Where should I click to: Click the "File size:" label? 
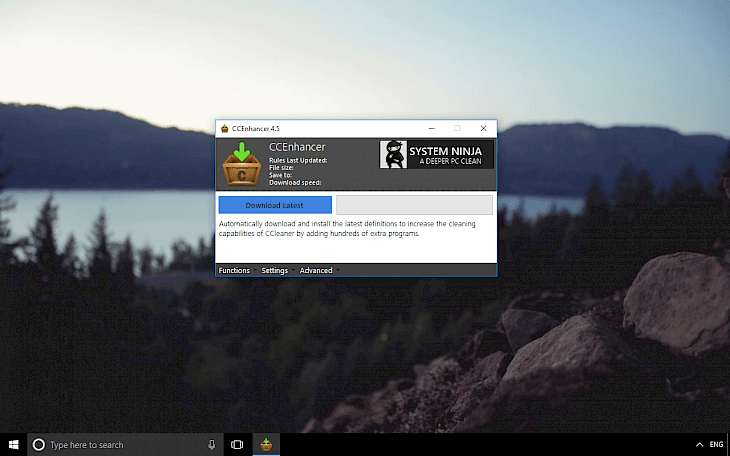tap(281, 168)
